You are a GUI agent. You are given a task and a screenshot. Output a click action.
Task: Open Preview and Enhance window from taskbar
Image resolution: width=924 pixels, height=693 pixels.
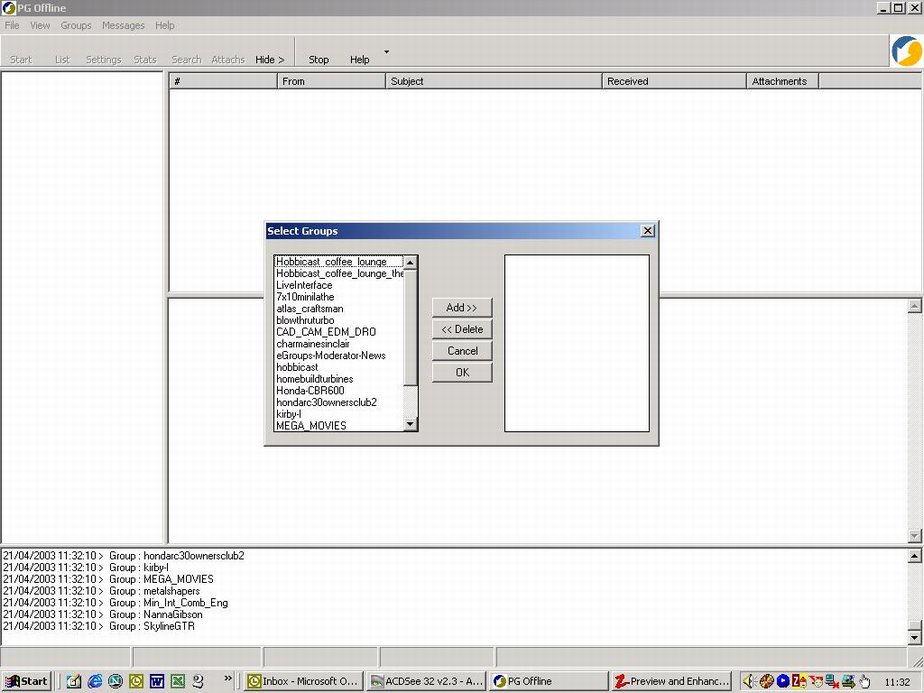click(671, 681)
